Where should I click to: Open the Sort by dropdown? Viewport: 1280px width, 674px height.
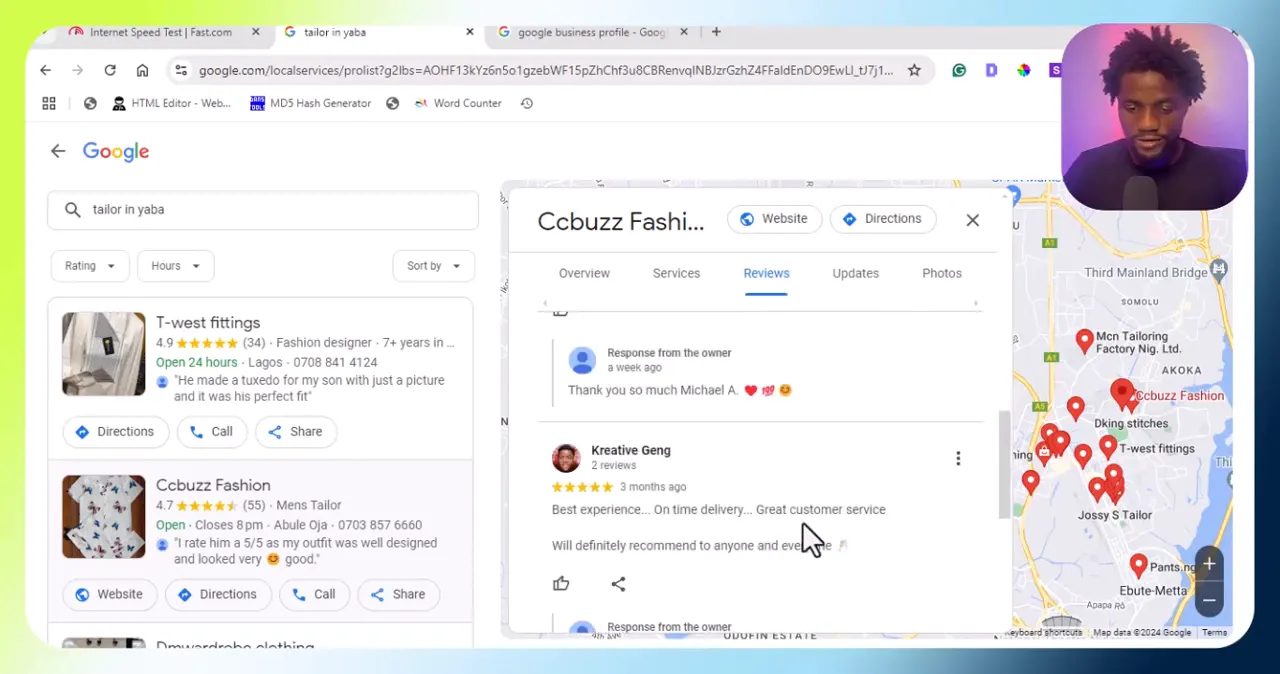[x=433, y=266]
